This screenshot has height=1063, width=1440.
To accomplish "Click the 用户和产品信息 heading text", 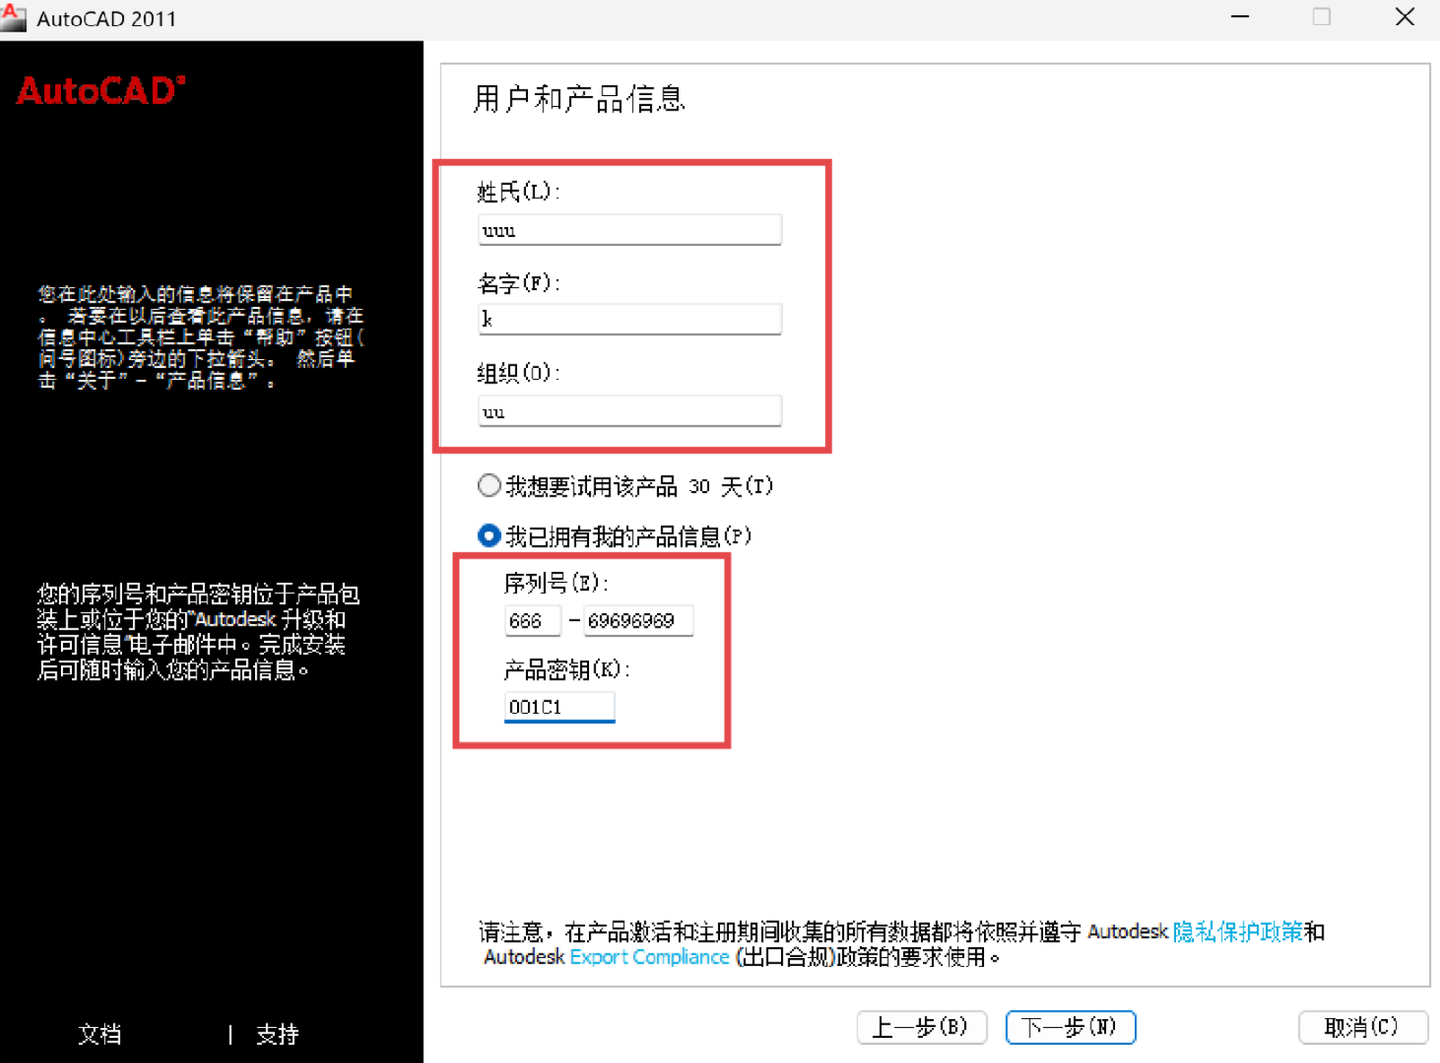I will tap(579, 99).
